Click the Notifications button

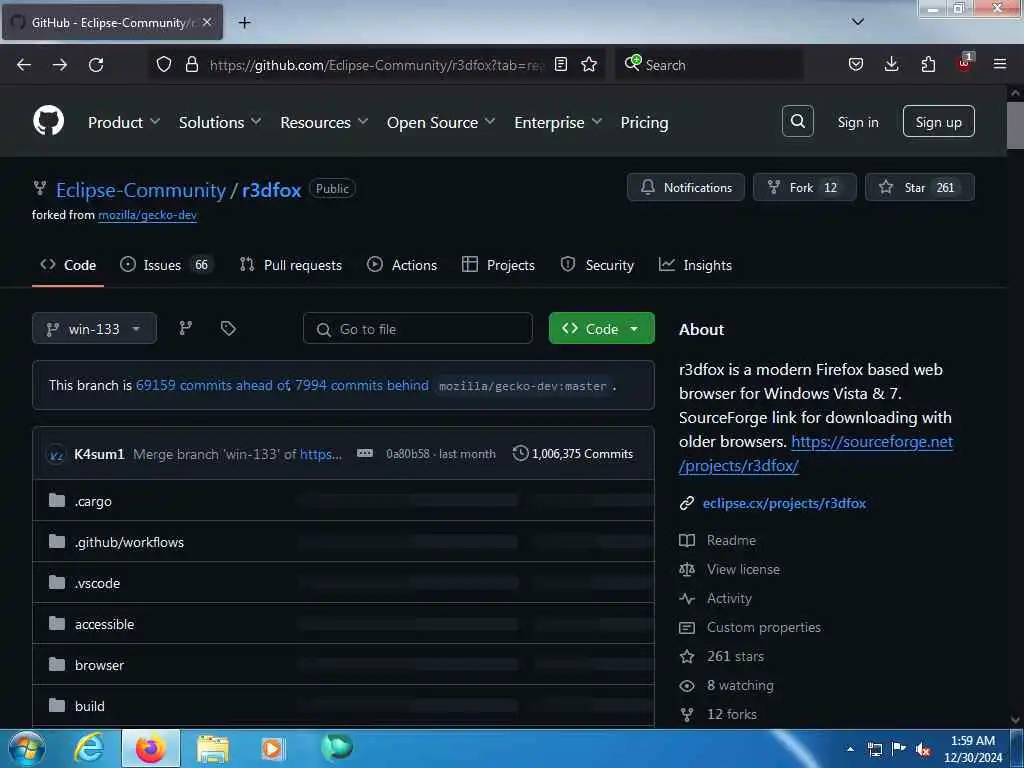click(686, 187)
